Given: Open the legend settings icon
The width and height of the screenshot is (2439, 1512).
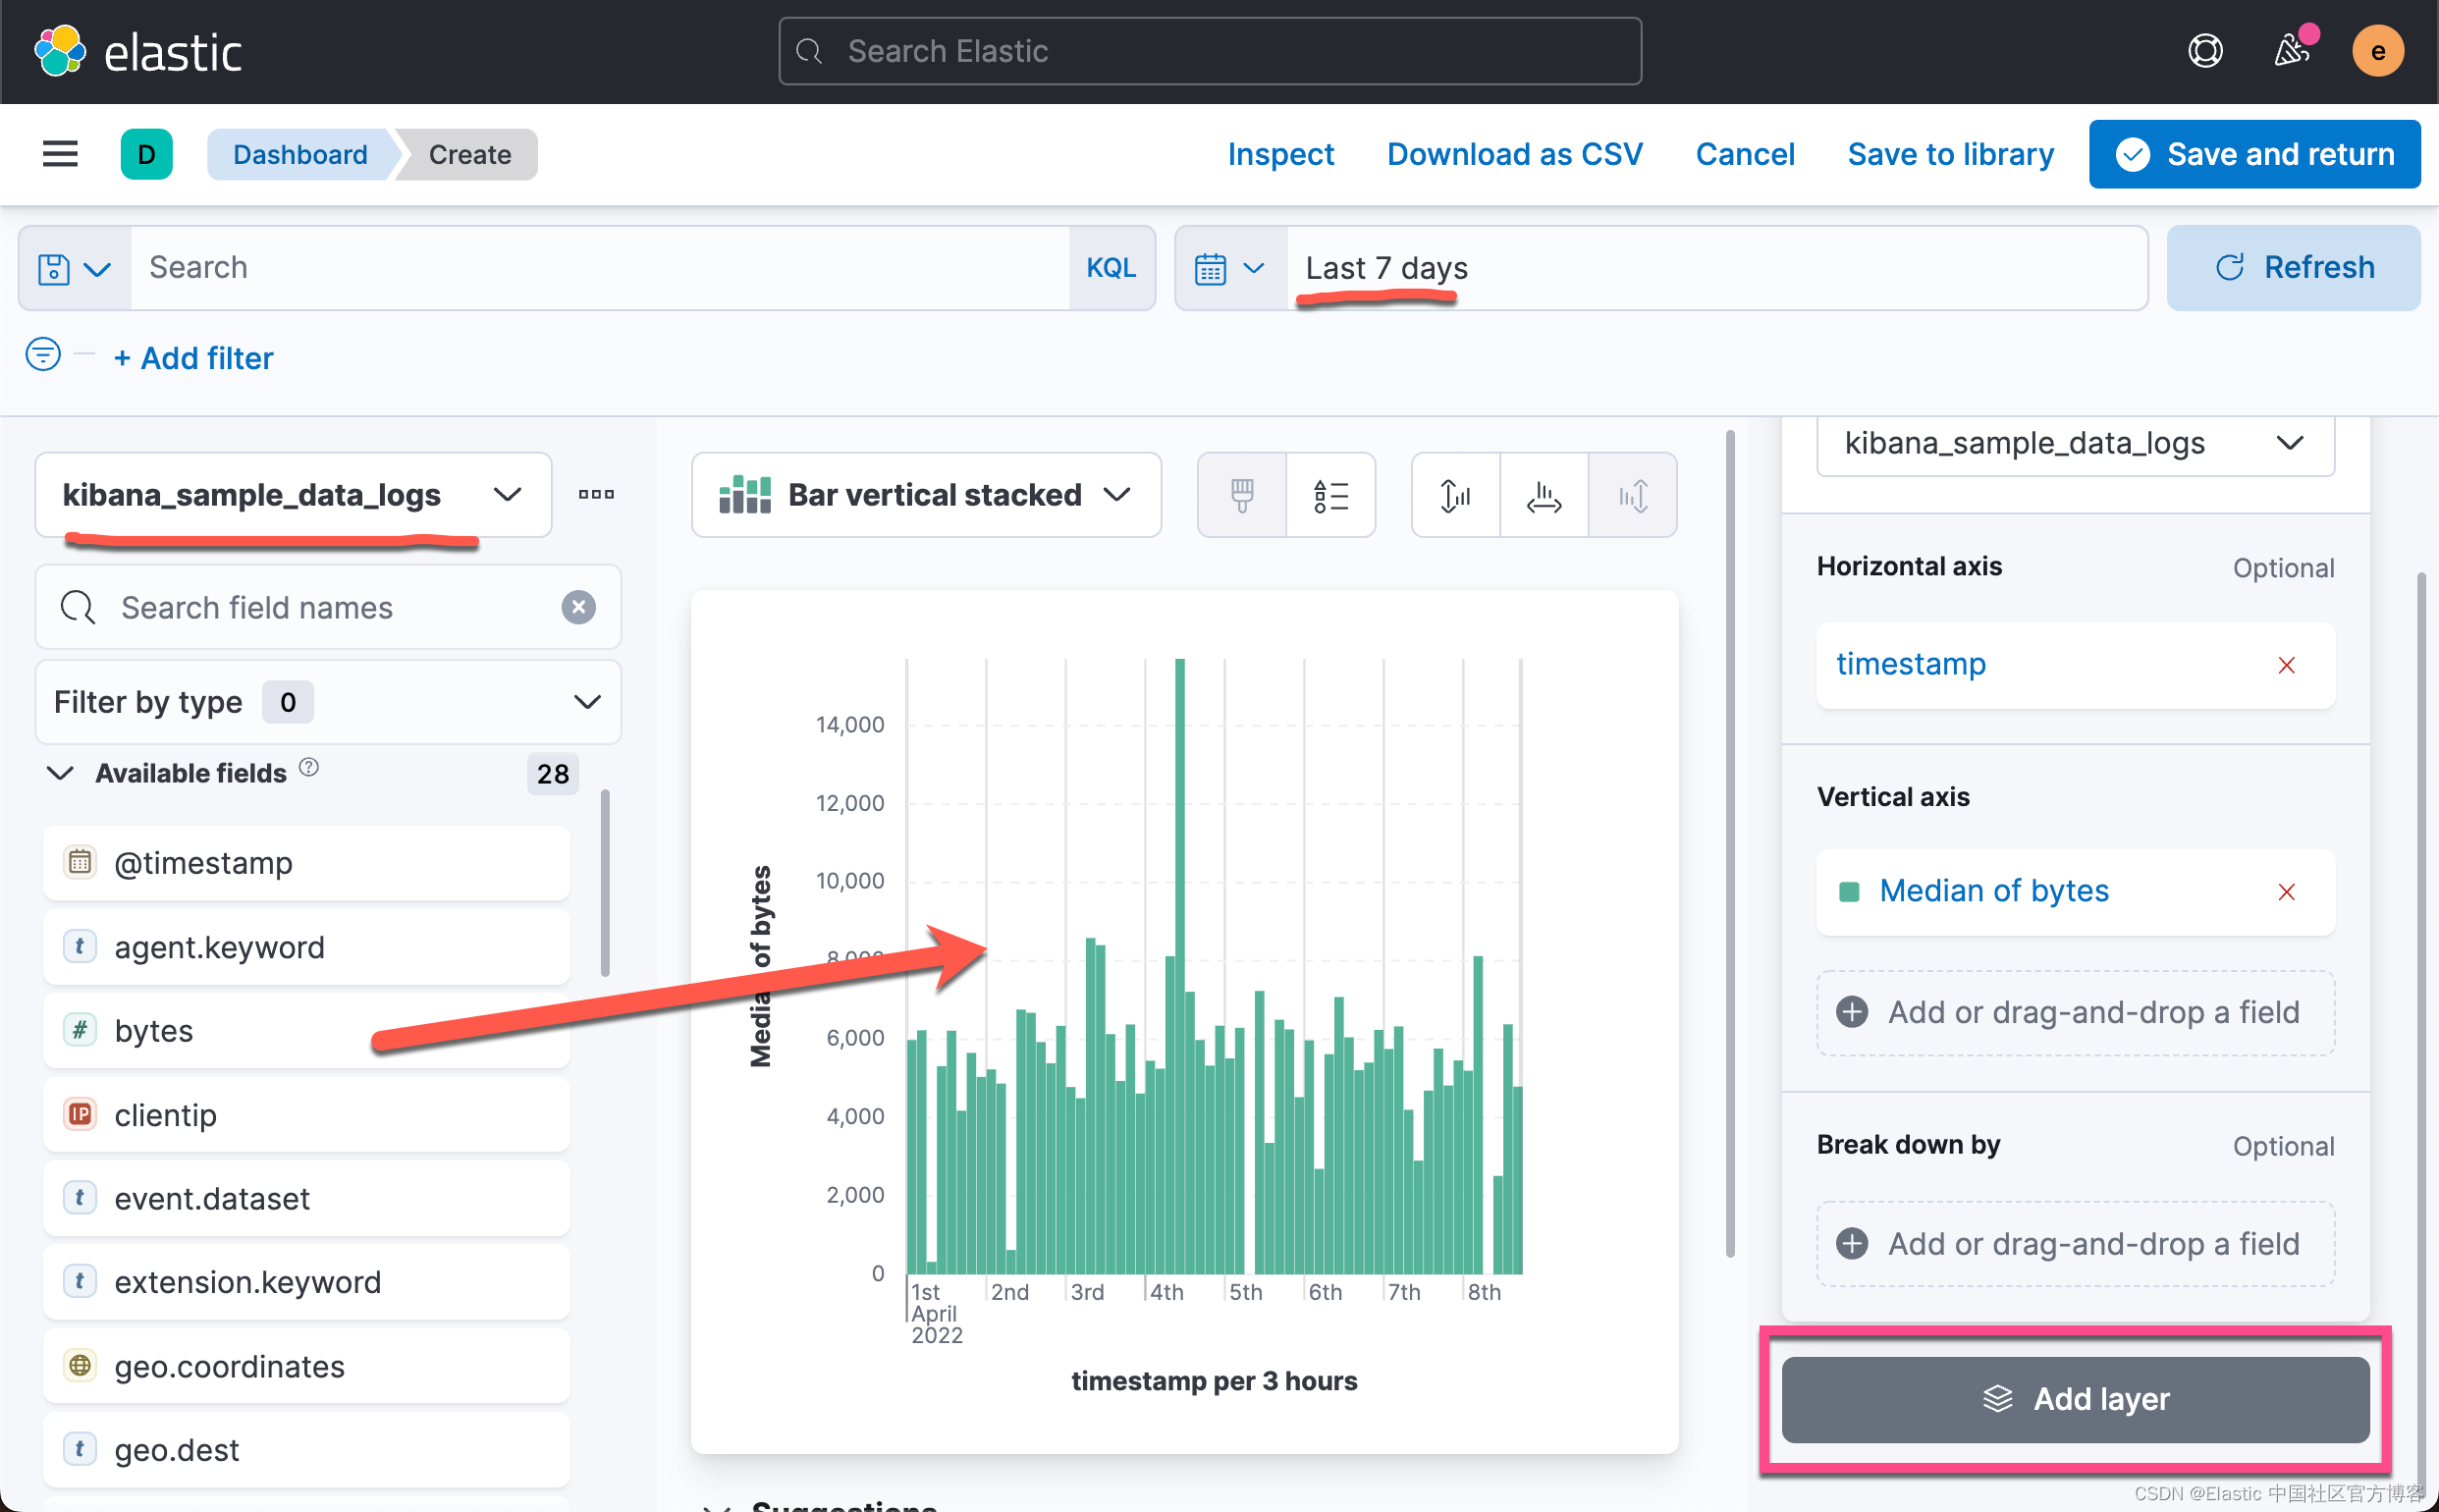Looking at the screenshot, I should tap(1330, 495).
